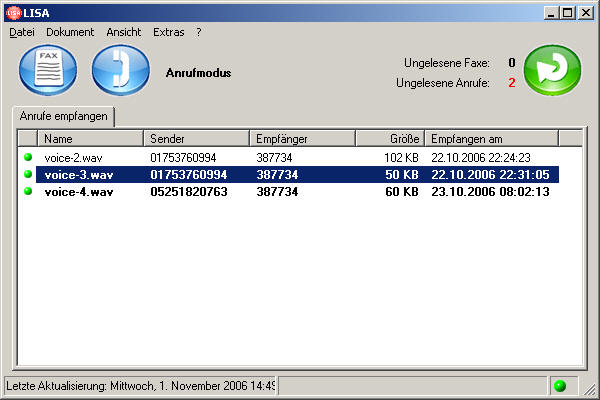Viewport: 600px width, 400px height.
Task: Select the voice-4.wav call entry
Action: (79, 192)
